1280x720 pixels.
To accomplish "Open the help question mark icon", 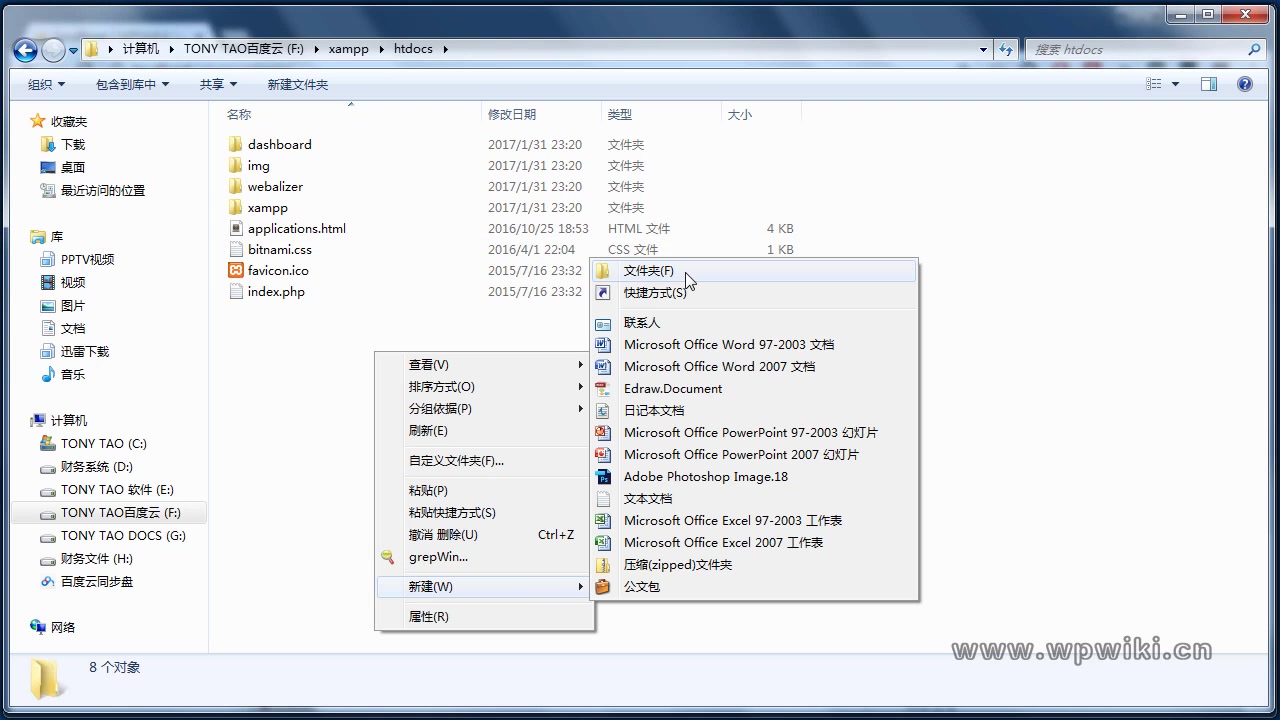I will pos(1245,84).
